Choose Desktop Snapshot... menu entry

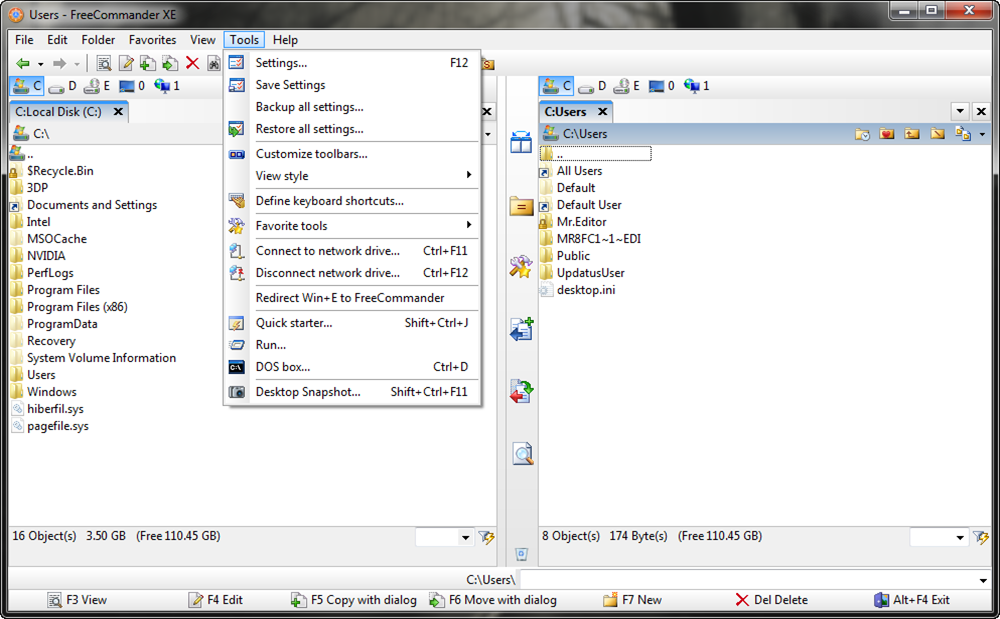pyautogui.click(x=352, y=391)
